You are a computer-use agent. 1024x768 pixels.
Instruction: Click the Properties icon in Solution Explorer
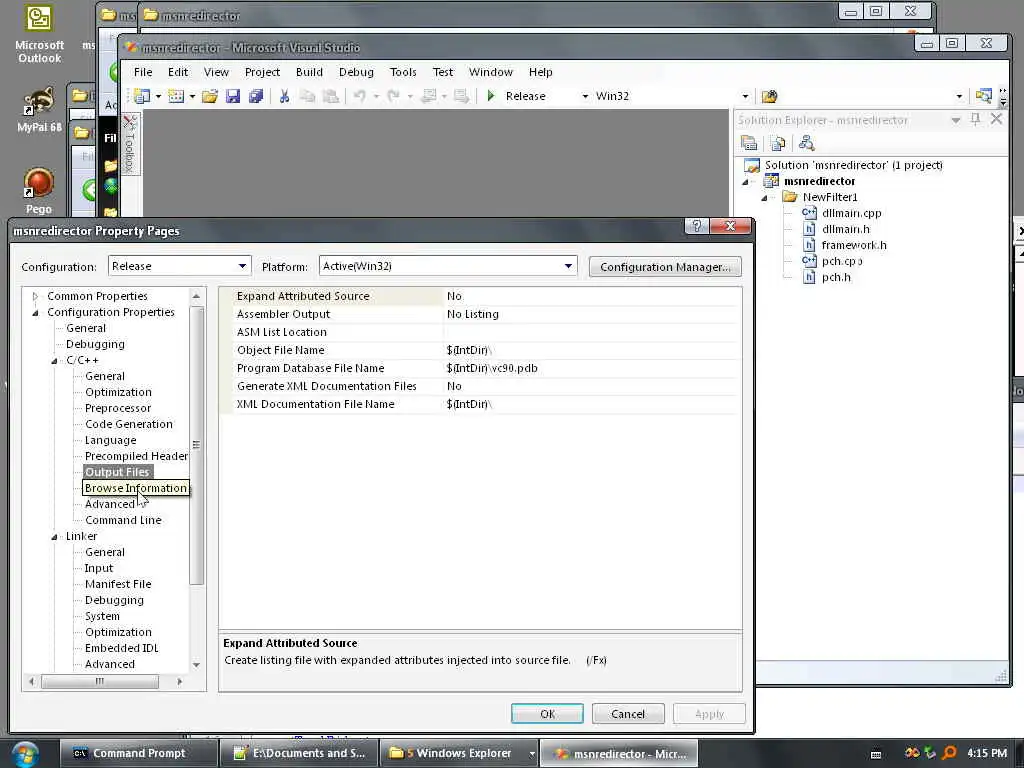tap(749, 143)
